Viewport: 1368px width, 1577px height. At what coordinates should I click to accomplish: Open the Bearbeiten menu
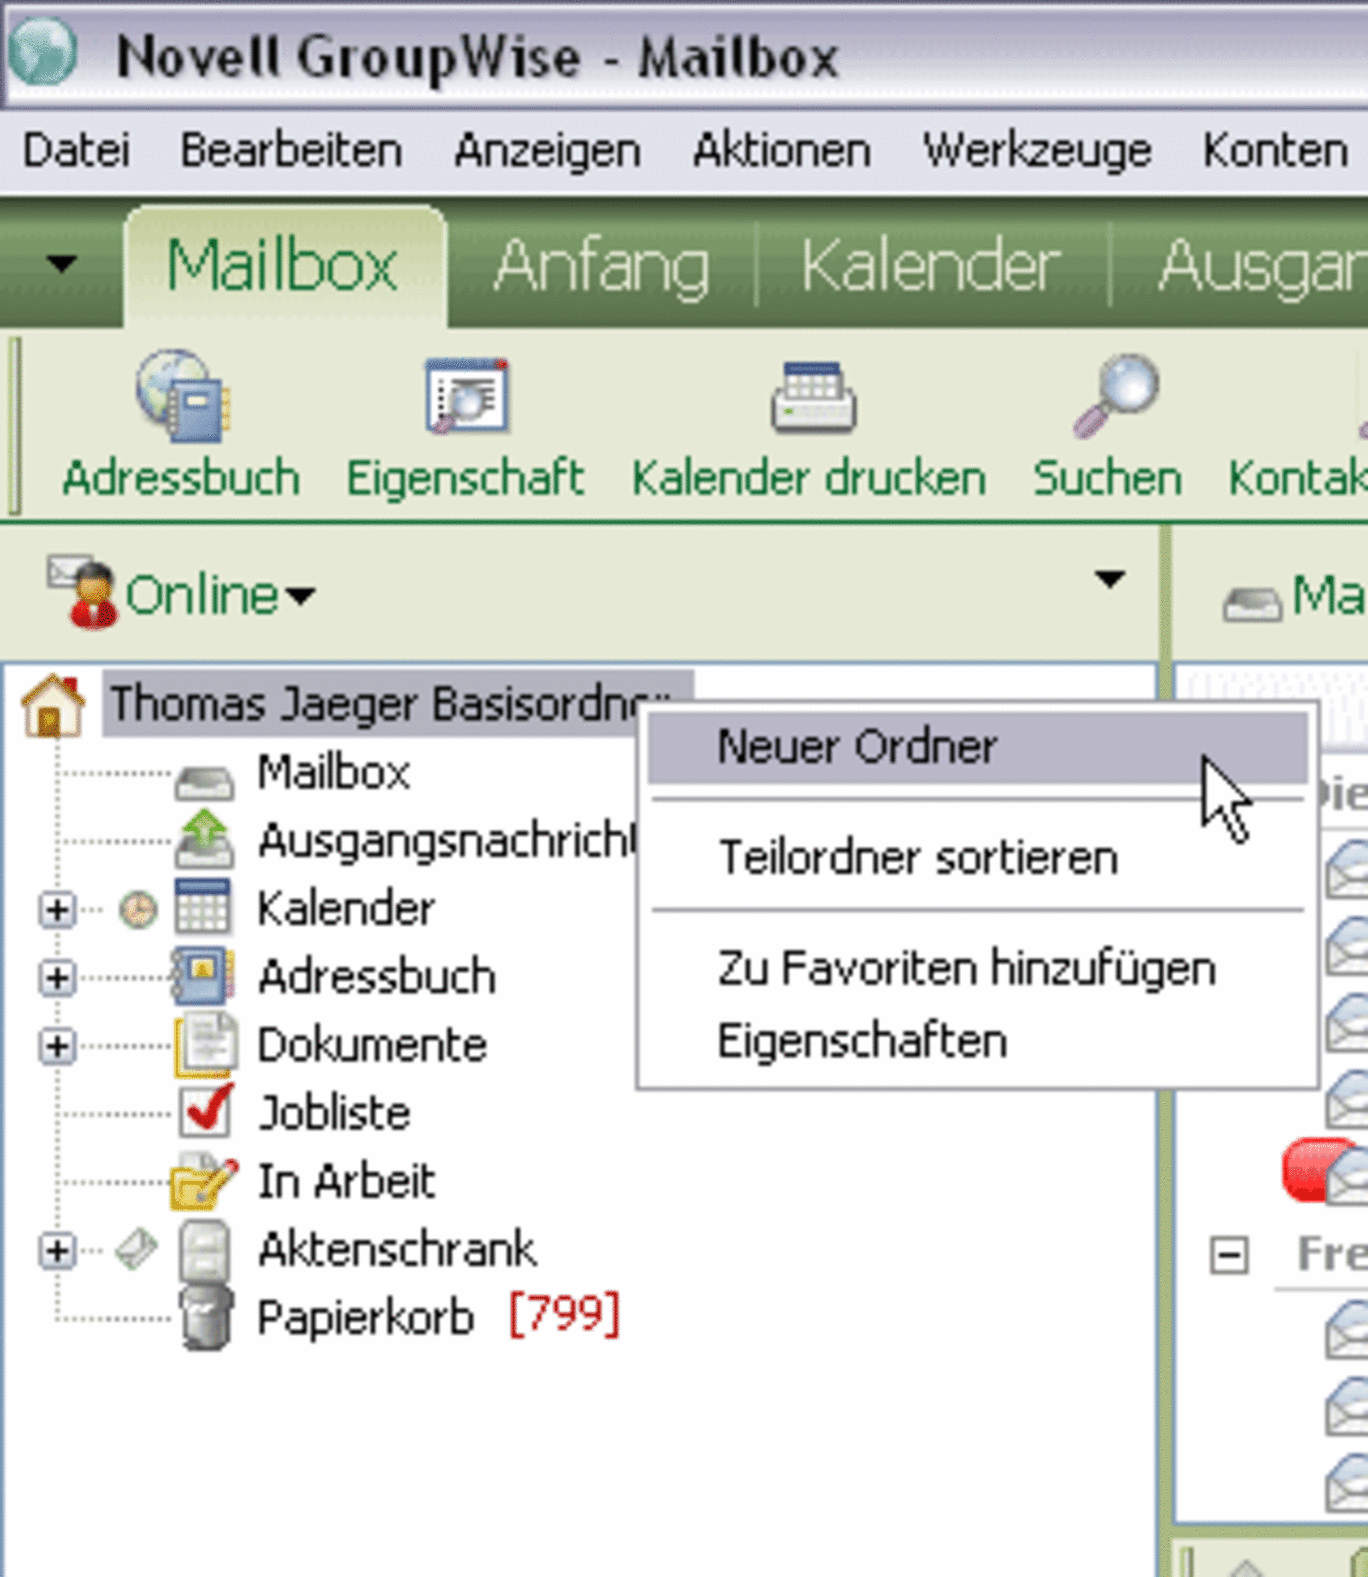click(291, 151)
